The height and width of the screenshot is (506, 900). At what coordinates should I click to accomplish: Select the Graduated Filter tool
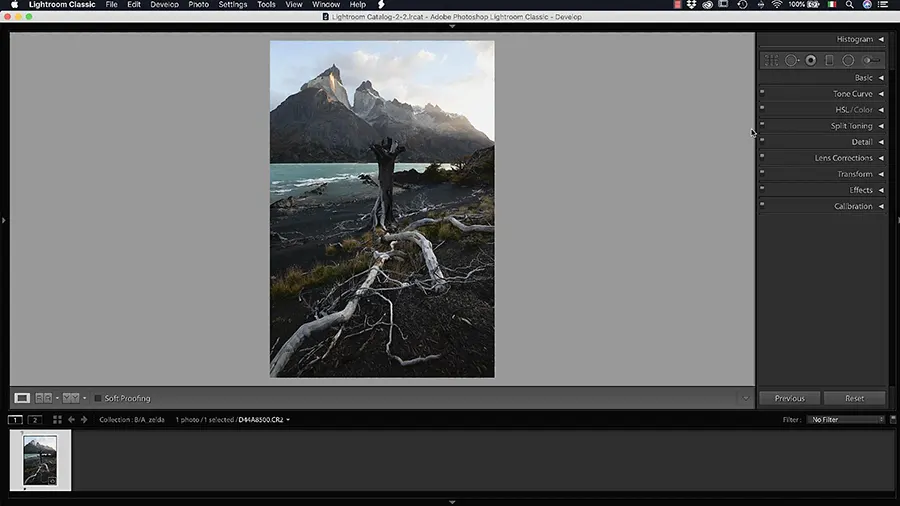pyautogui.click(x=829, y=60)
